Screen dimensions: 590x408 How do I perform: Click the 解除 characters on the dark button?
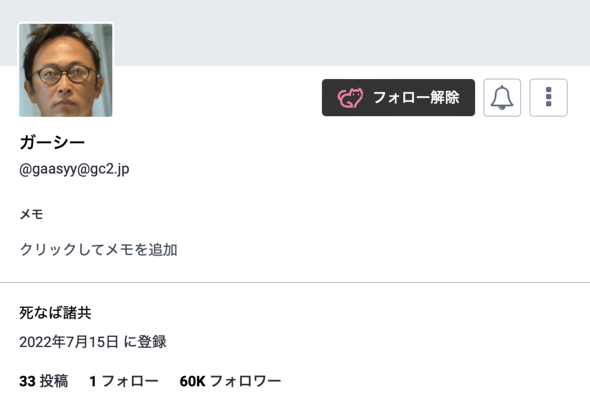pos(445,97)
